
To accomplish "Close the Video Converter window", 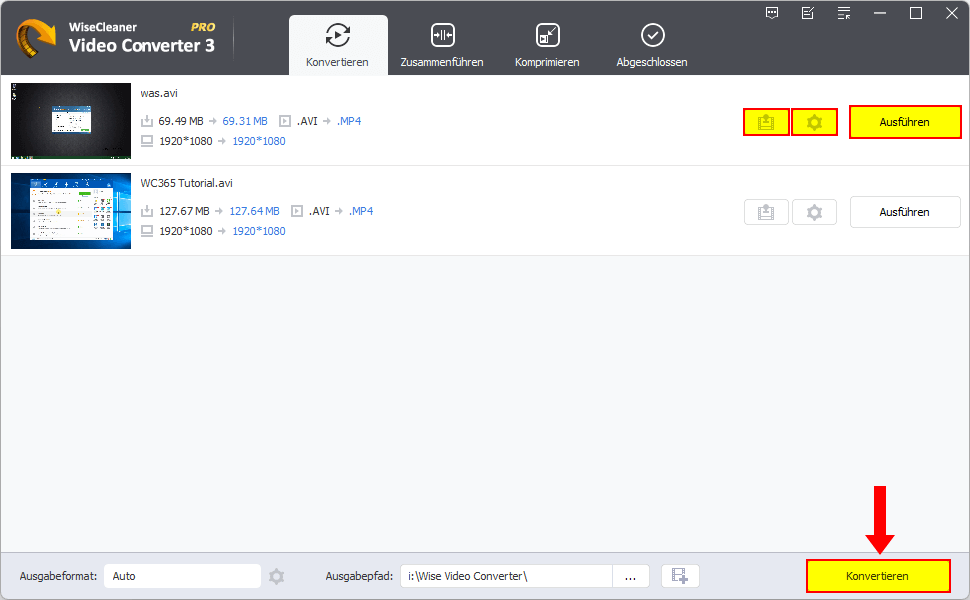I will click(952, 13).
